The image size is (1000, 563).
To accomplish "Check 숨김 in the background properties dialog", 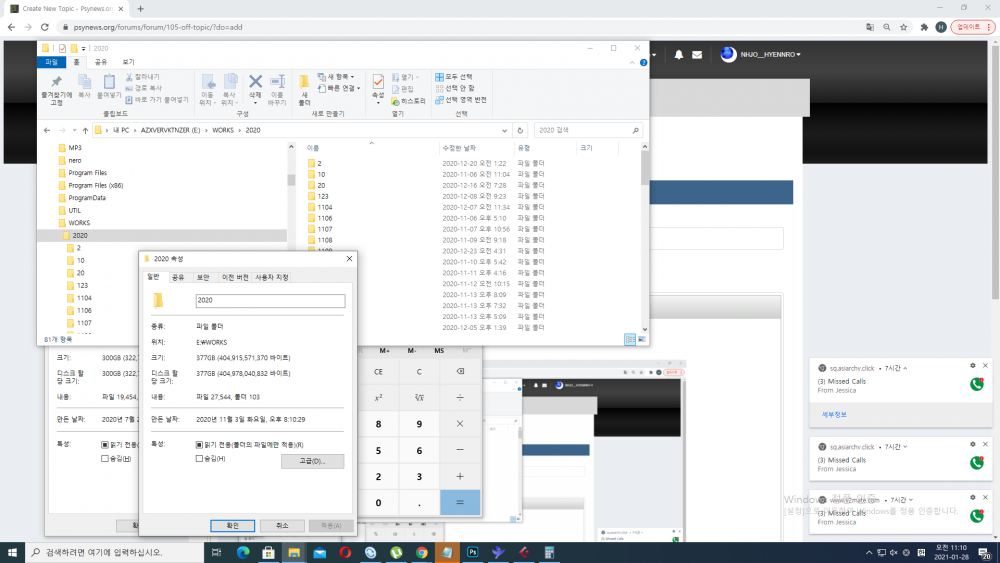I will tap(105, 458).
